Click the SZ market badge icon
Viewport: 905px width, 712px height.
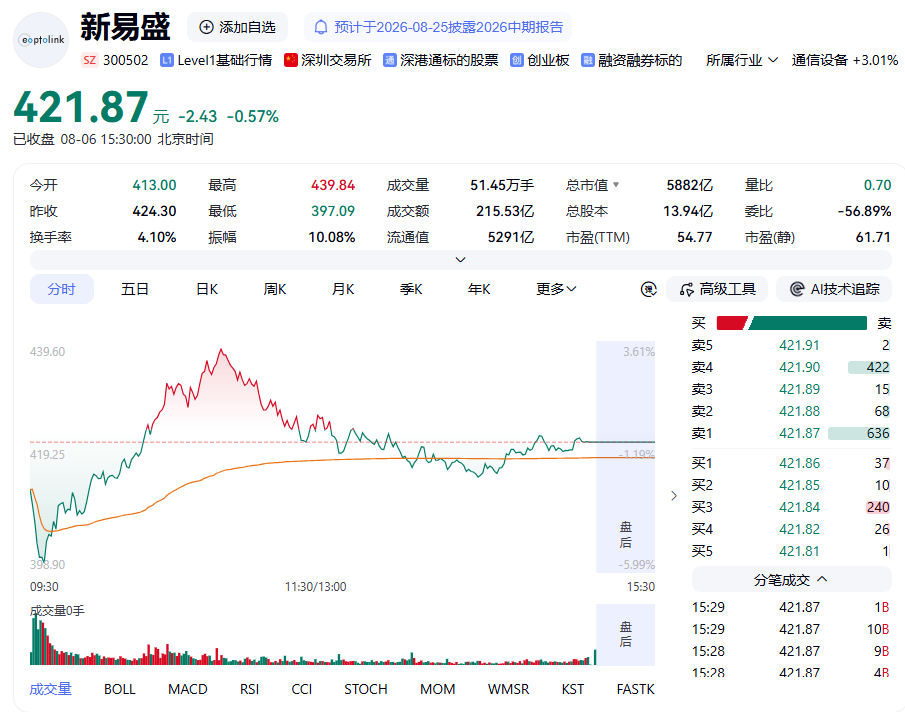click(x=89, y=61)
